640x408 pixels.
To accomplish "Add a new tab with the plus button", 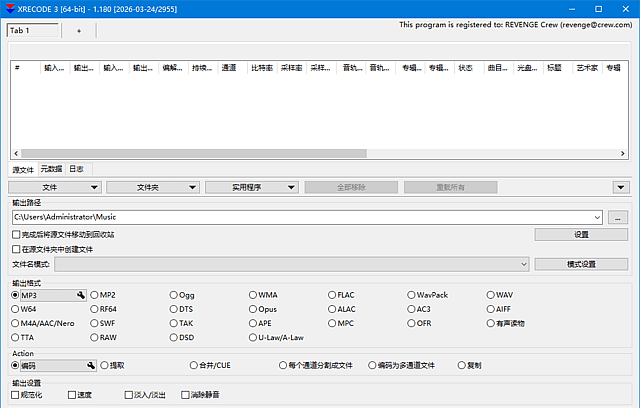I will tap(79, 31).
